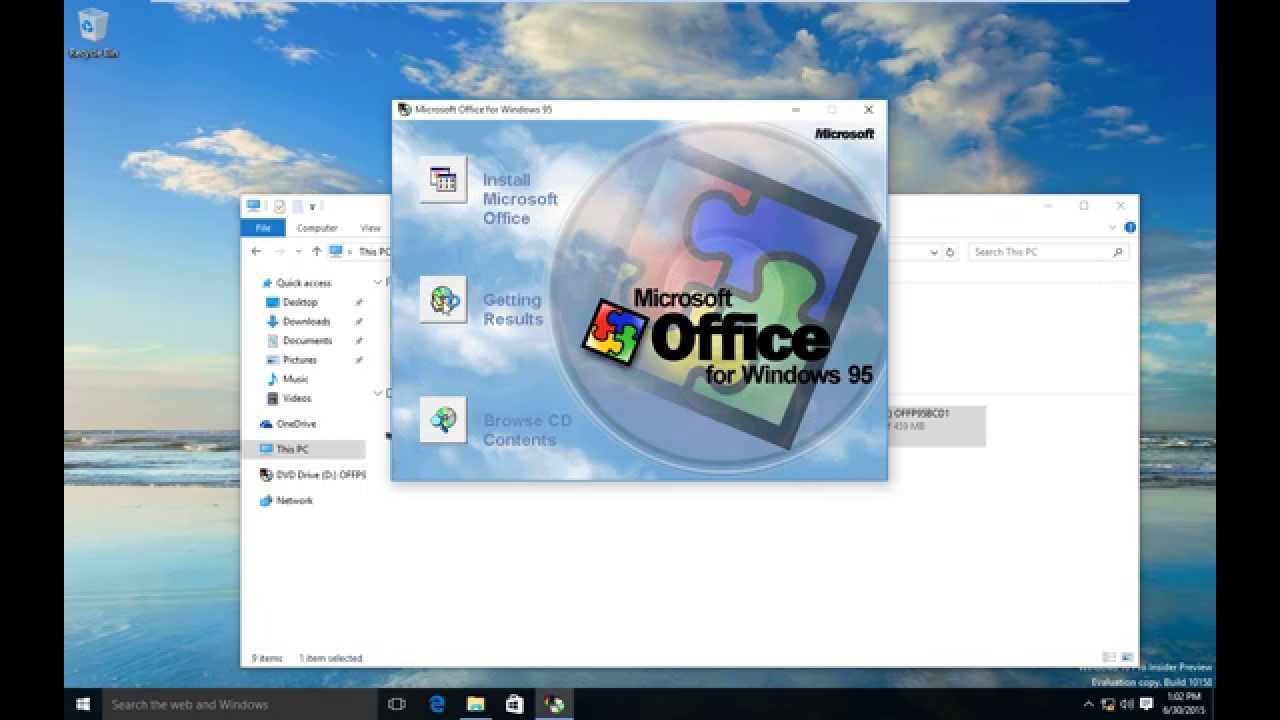Open the Browse CD Contents text link

(527, 430)
